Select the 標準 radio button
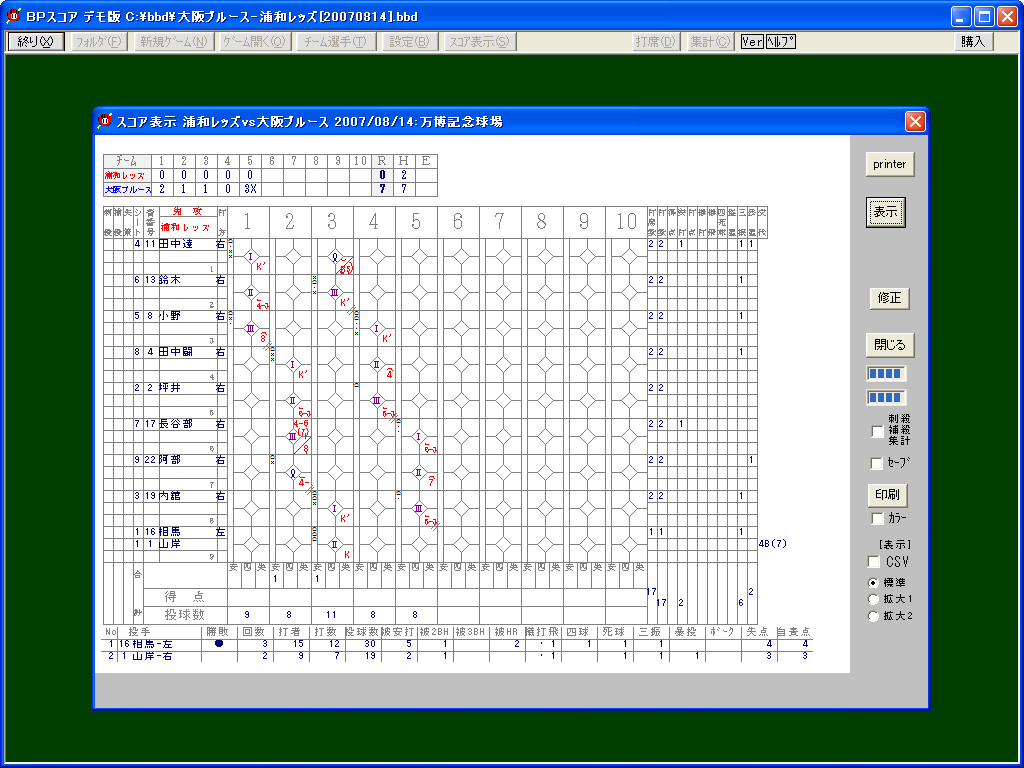 pos(872,583)
